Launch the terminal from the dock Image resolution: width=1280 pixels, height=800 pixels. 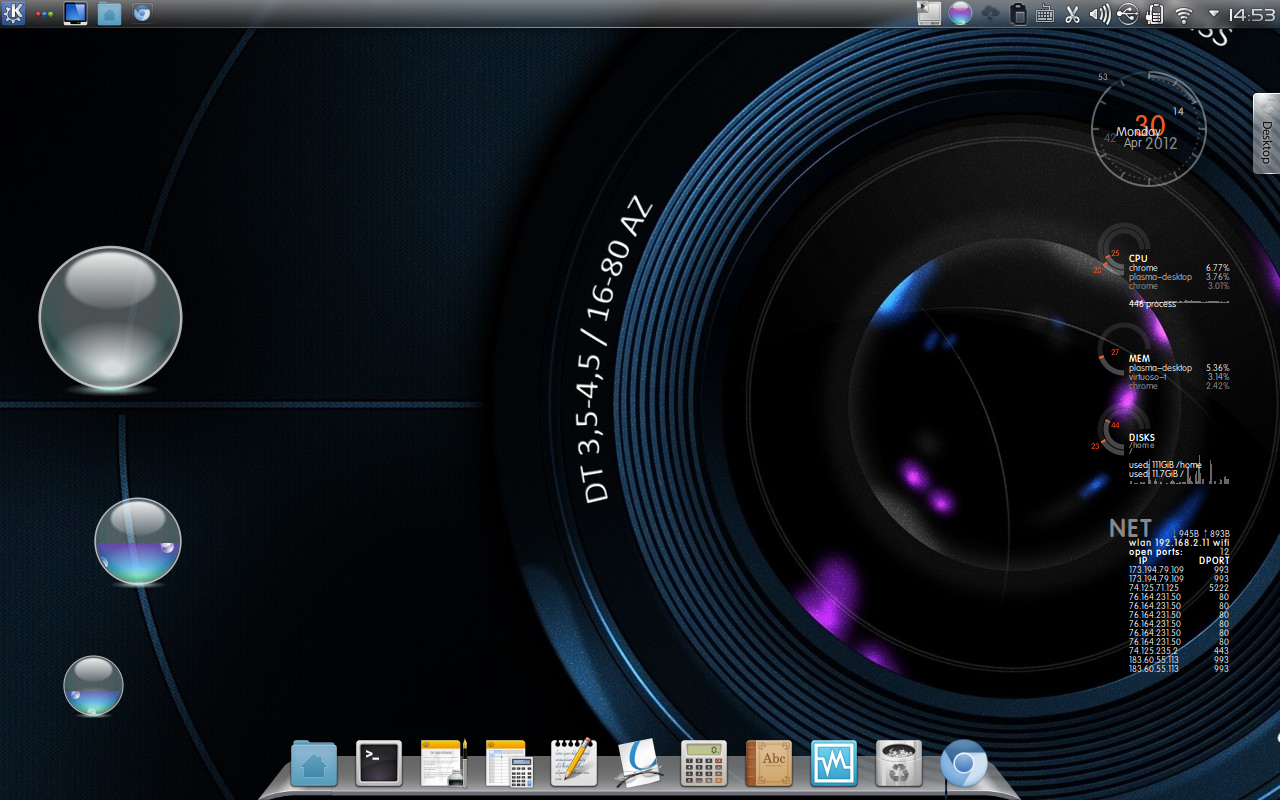379,764
